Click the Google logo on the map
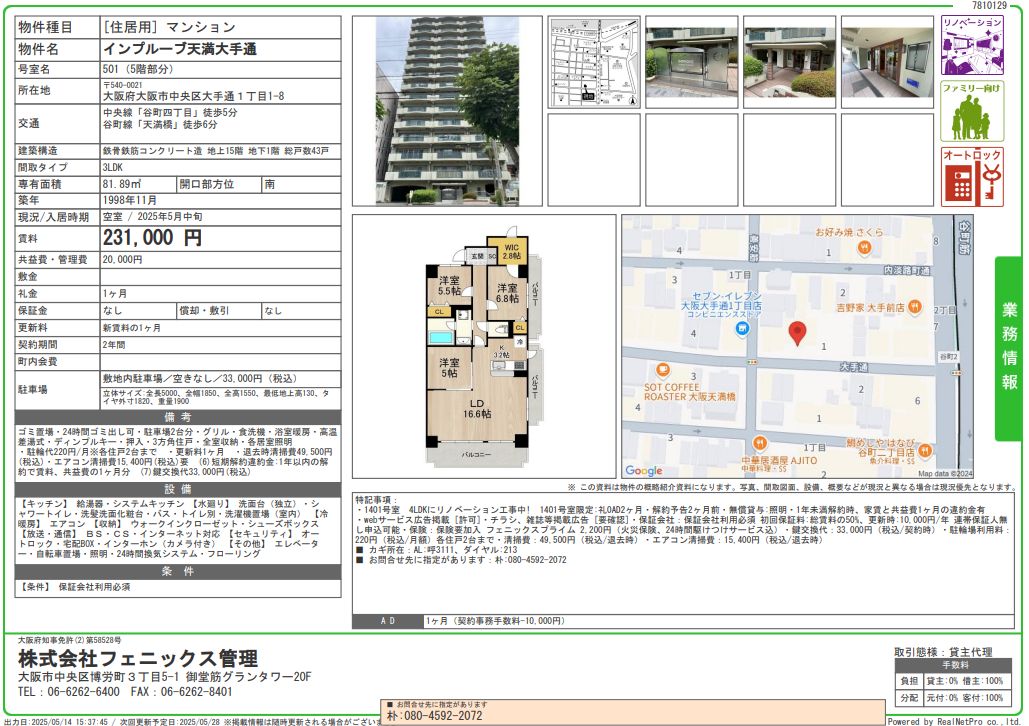The height and width of the screenshot is (726, 1029). (643, 471)
